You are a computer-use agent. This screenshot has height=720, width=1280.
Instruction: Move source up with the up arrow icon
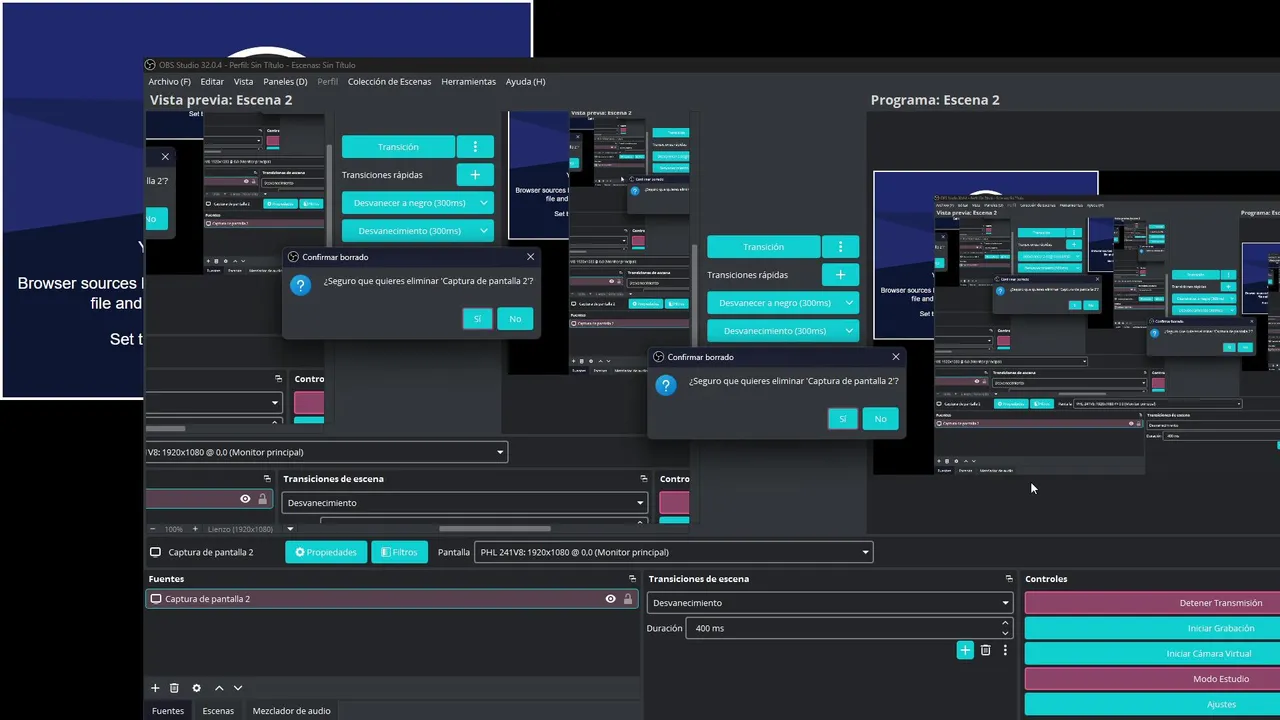(x=219, y=688)
